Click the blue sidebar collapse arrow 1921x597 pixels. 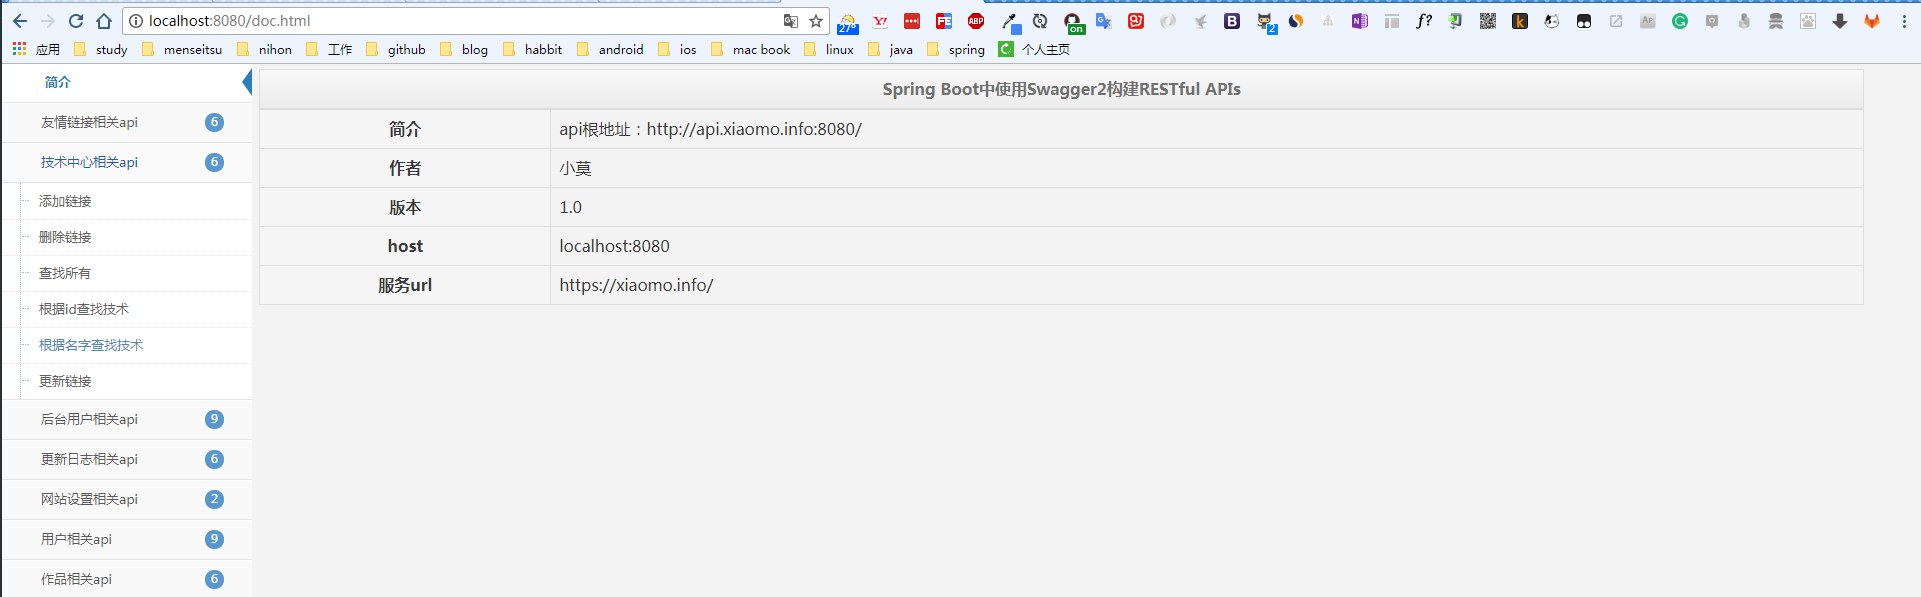click(247, 82)
